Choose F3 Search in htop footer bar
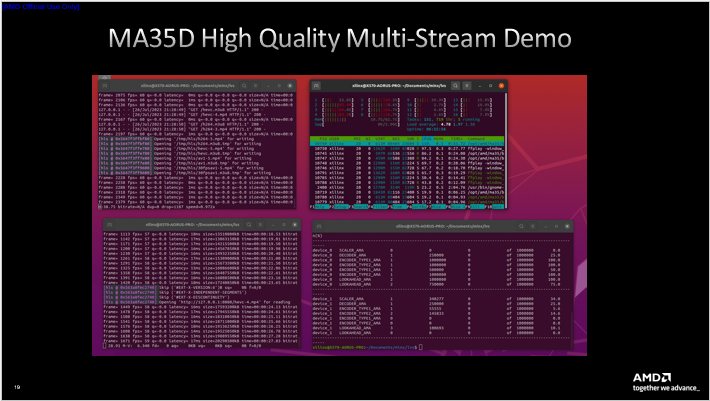The height and width of the screenshot is (401, 710). (x=358, y=208)
